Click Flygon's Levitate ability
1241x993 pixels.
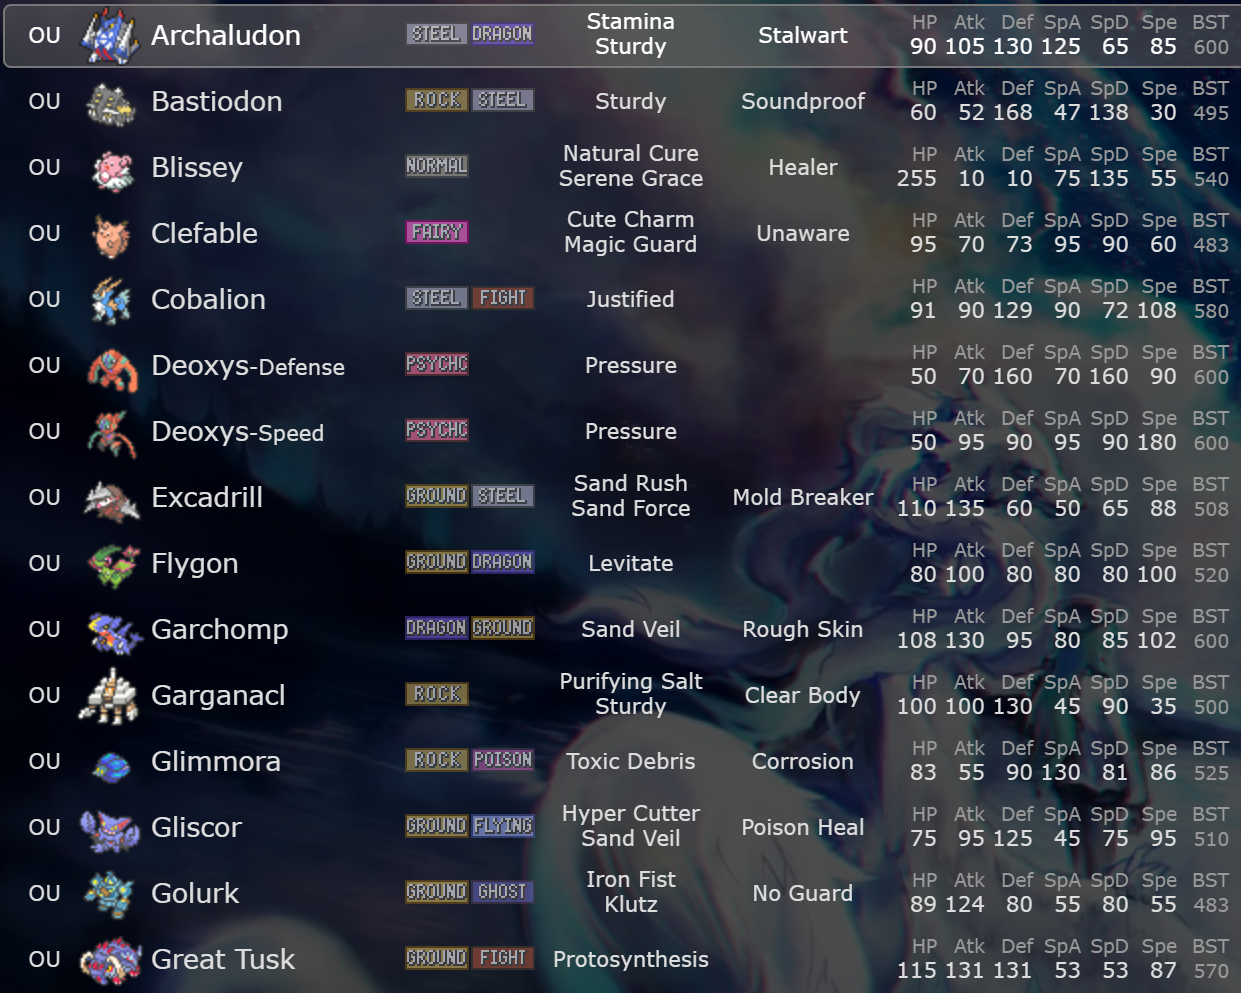[631, 563]
